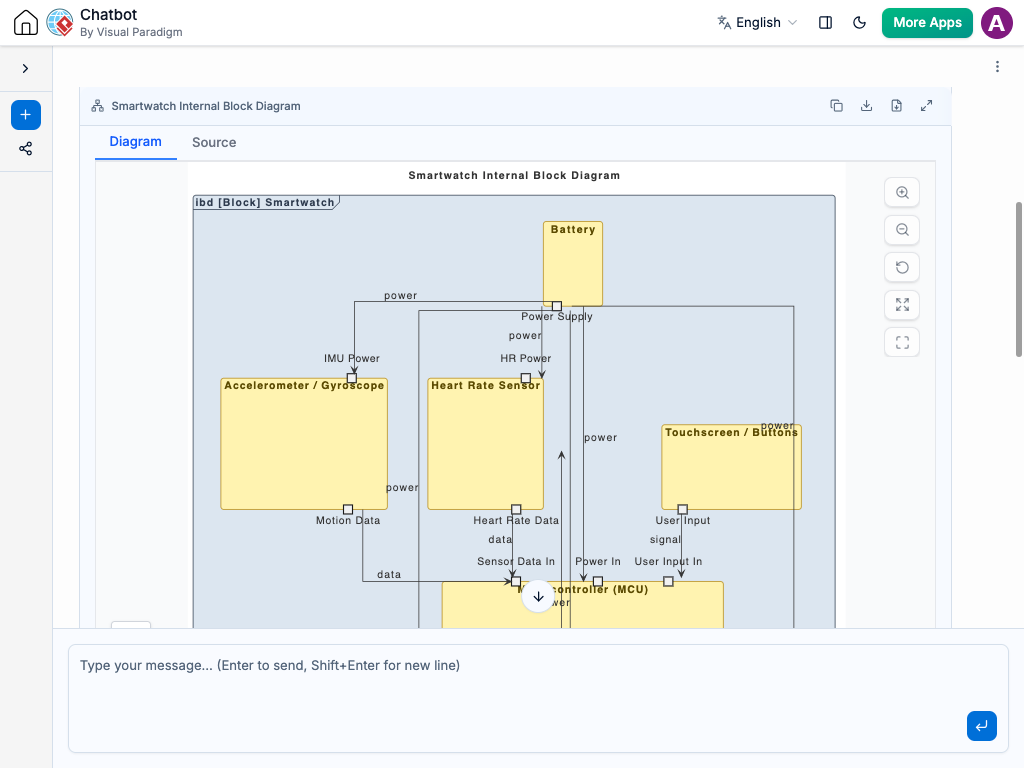The height and width of the screenshot is (768, 1024).
Task: Click the Motion Data port square
Action: (348, 509)
